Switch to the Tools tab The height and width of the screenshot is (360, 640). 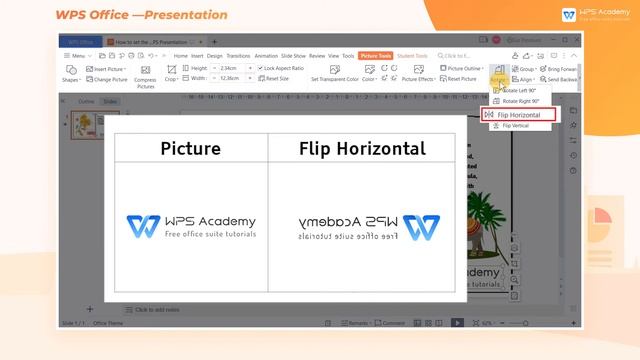point(348,56)
